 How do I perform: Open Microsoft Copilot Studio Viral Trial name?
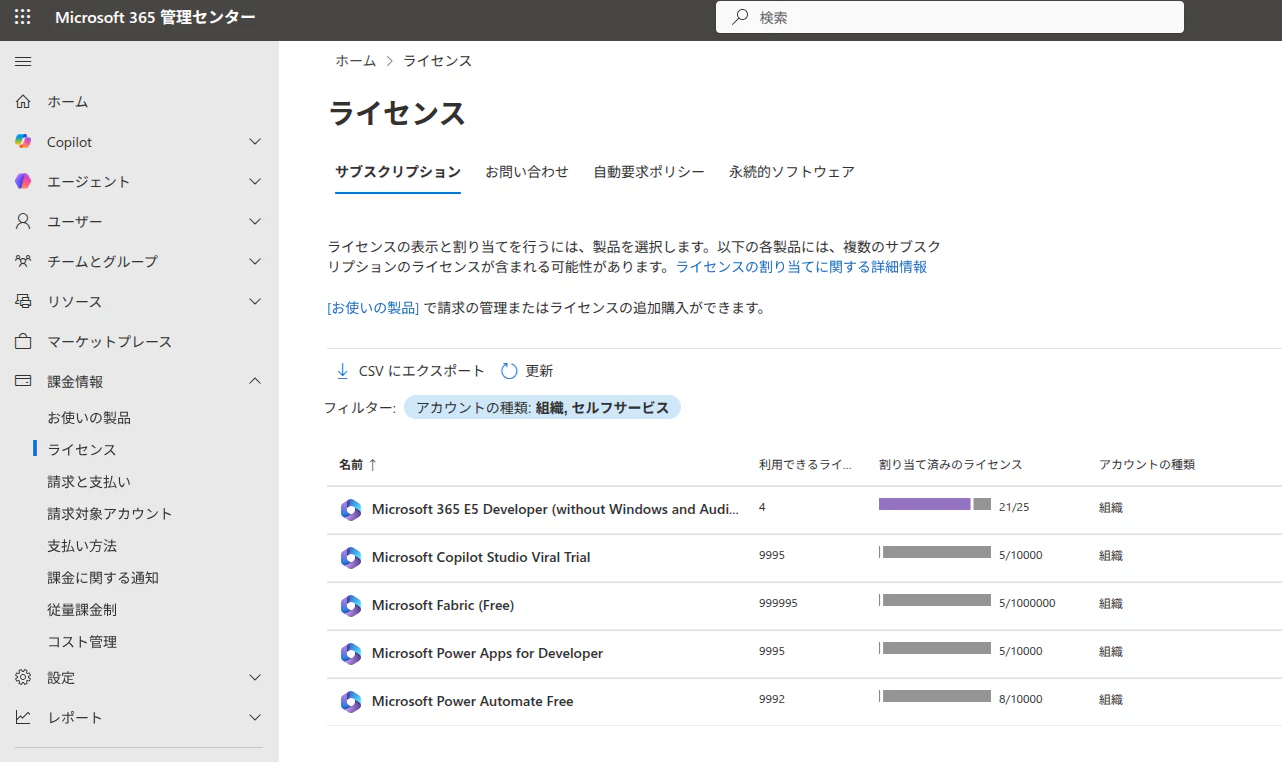[x=481, y=557]
